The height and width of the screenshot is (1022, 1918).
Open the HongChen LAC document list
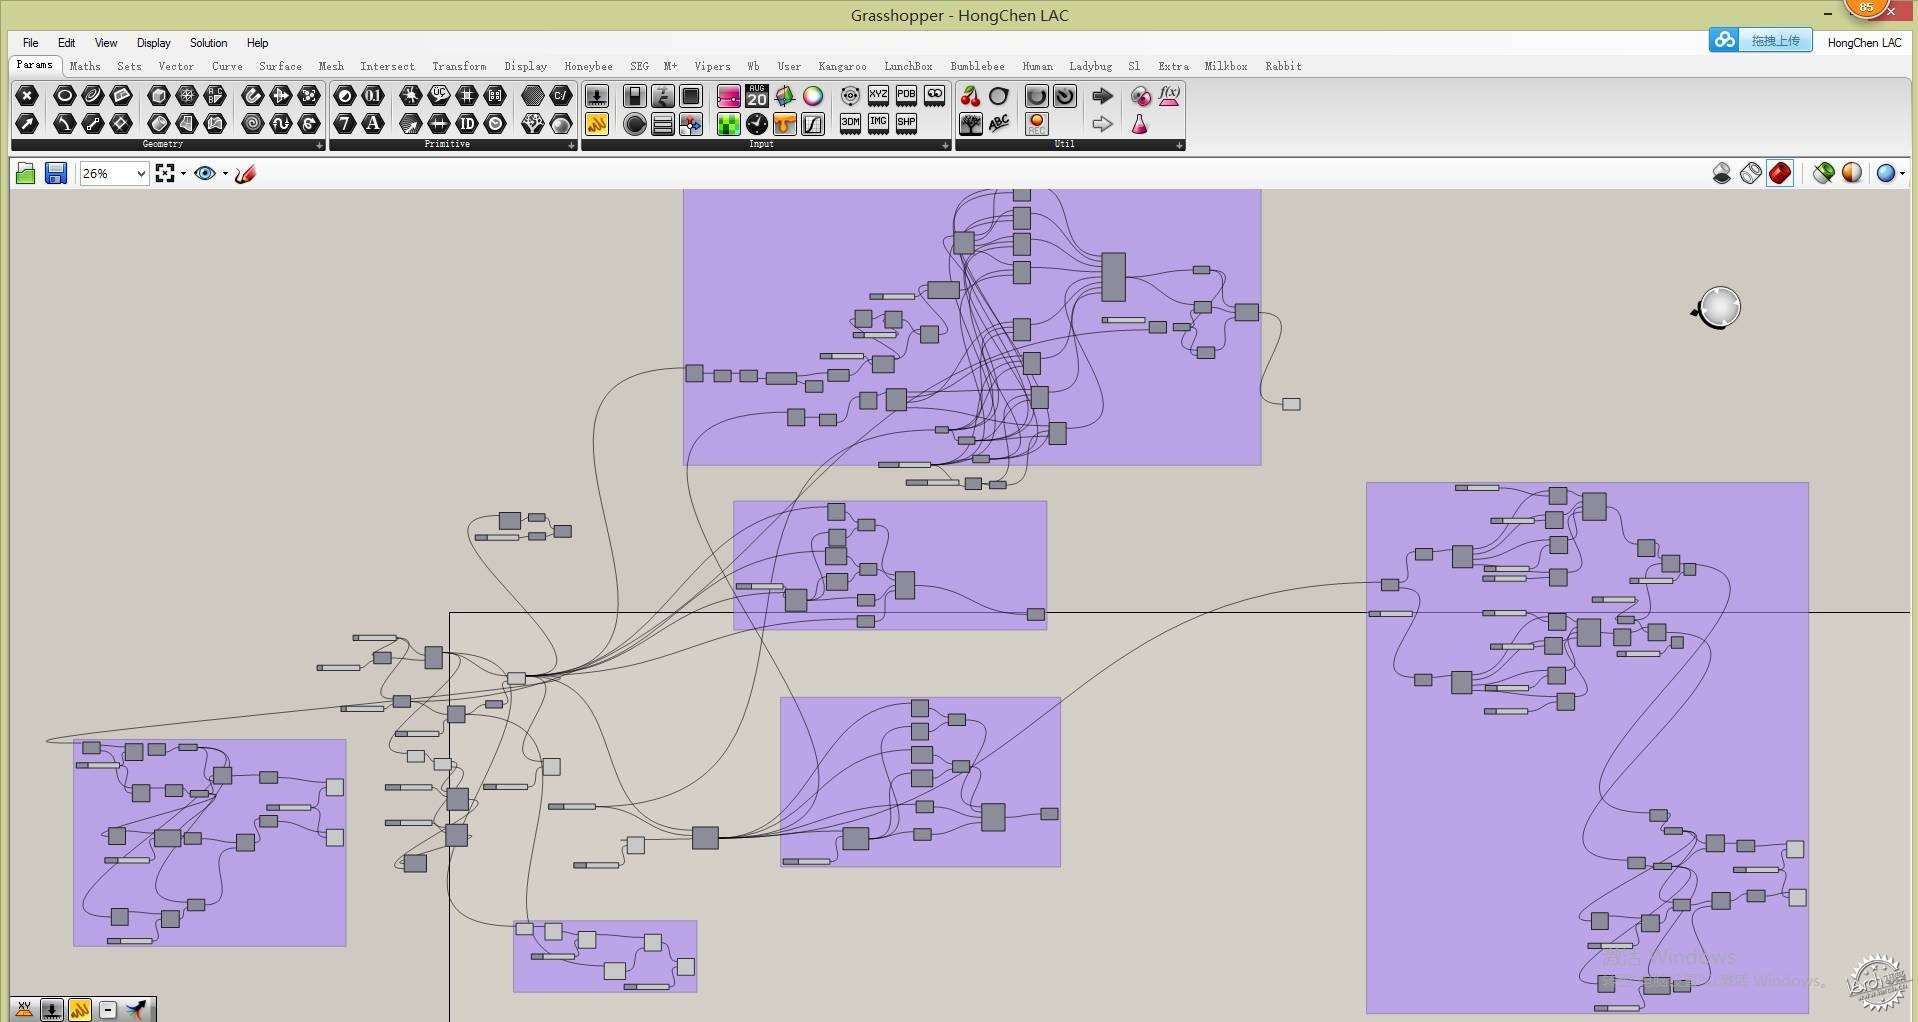tap(1864, 43)
